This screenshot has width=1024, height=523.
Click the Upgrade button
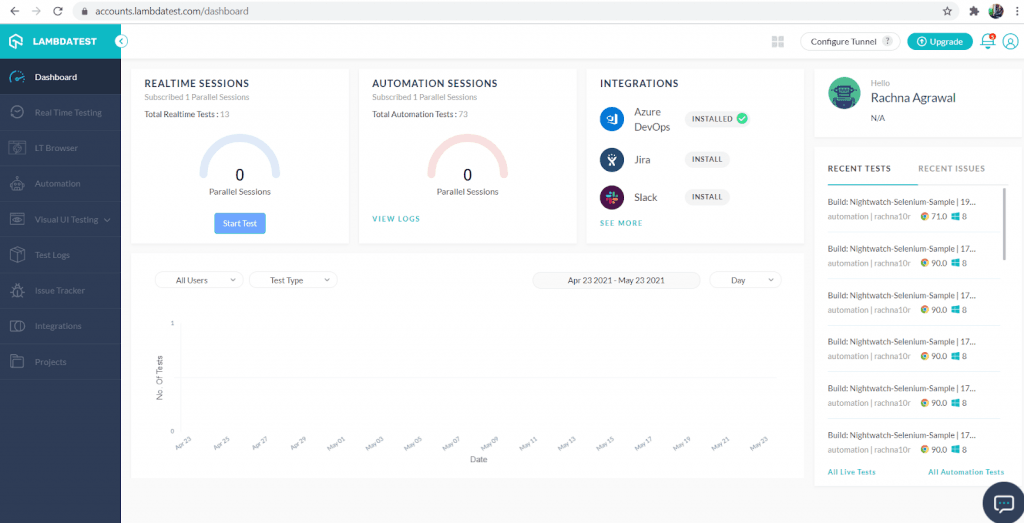pos(939,42)
